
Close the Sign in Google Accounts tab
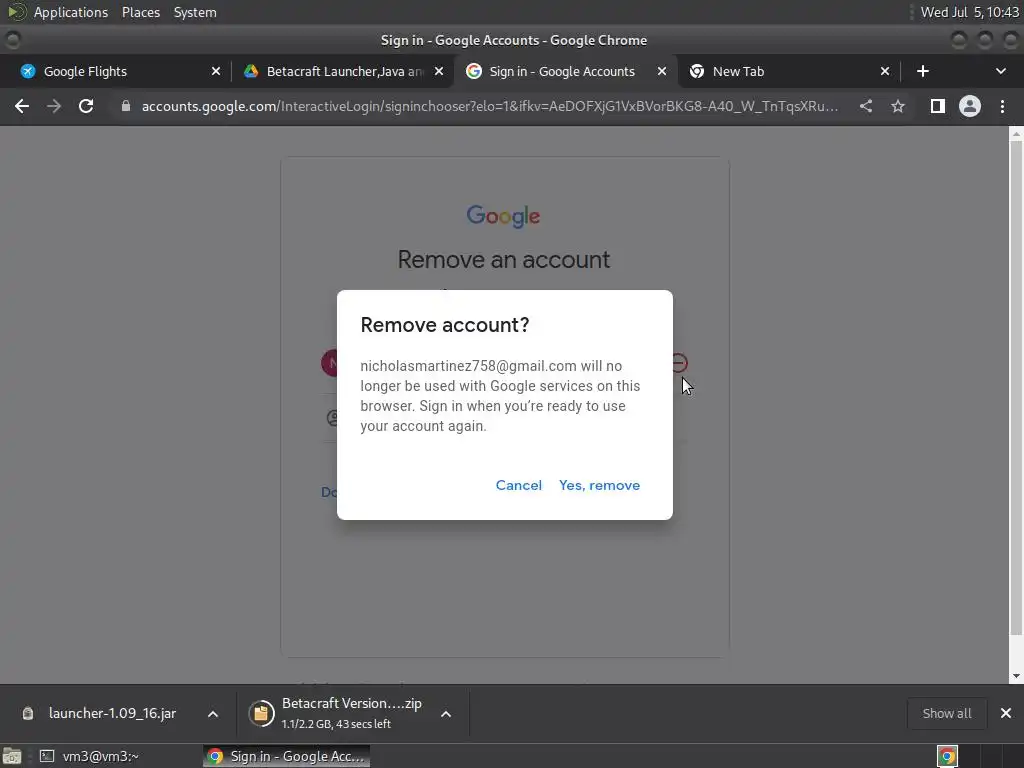[x=662, y=71]
